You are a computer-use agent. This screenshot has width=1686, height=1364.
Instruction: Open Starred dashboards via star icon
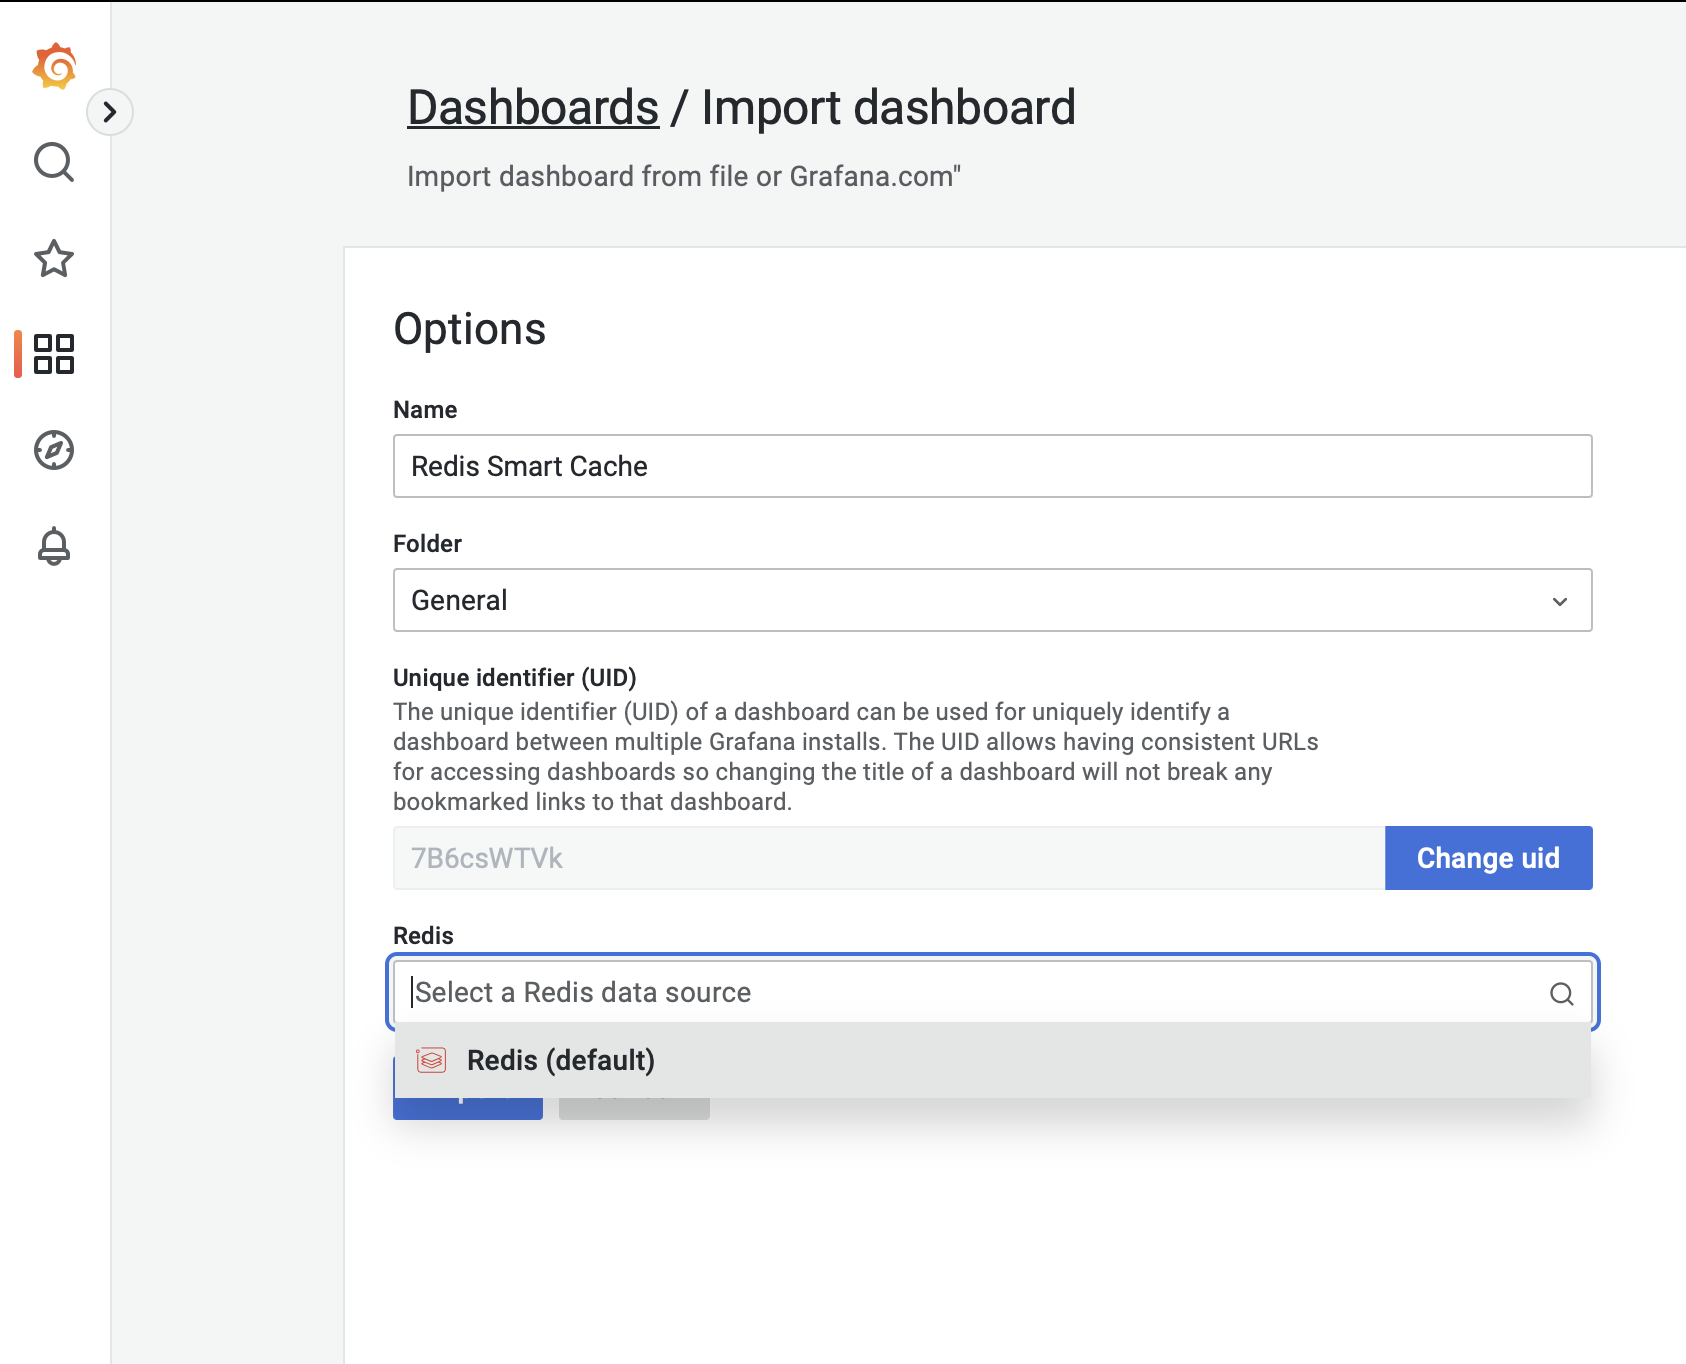(x=54, y=259)
